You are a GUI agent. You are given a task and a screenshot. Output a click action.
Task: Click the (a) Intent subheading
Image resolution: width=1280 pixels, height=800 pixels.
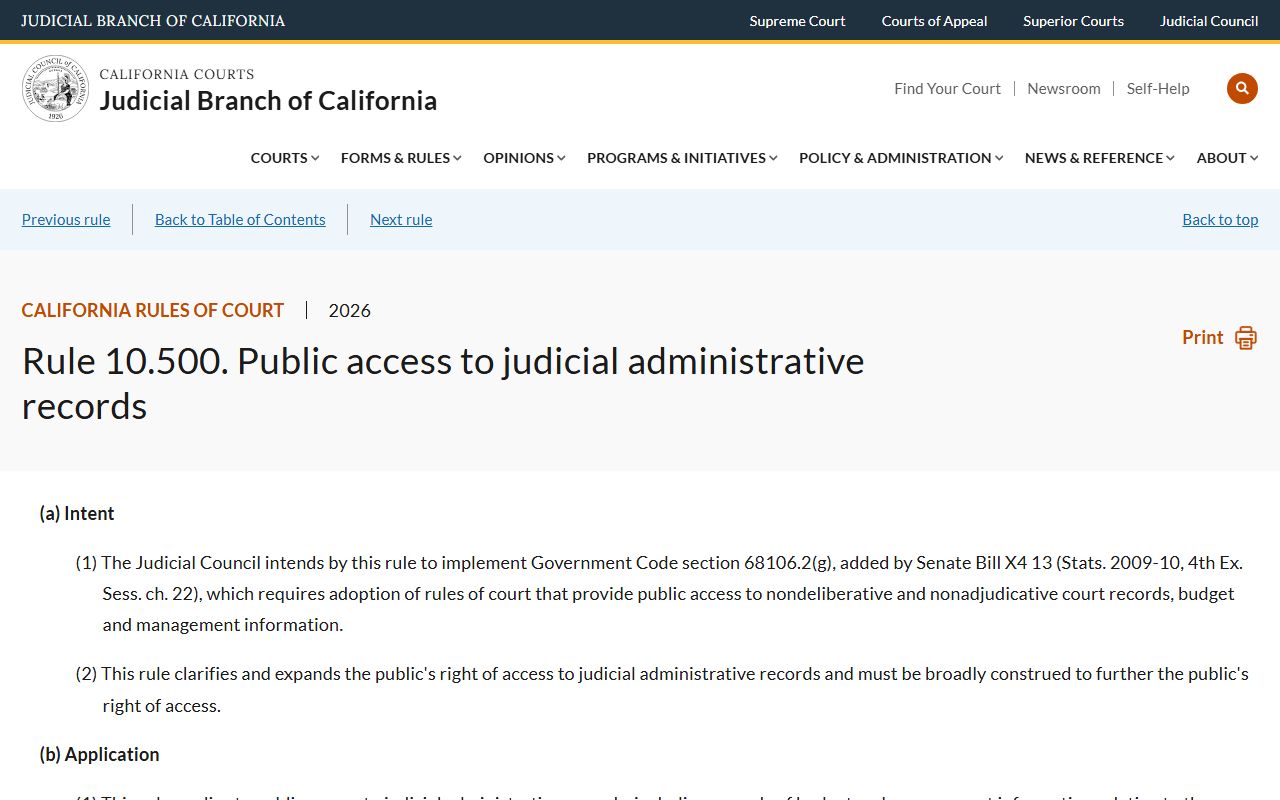coord(77,513)
